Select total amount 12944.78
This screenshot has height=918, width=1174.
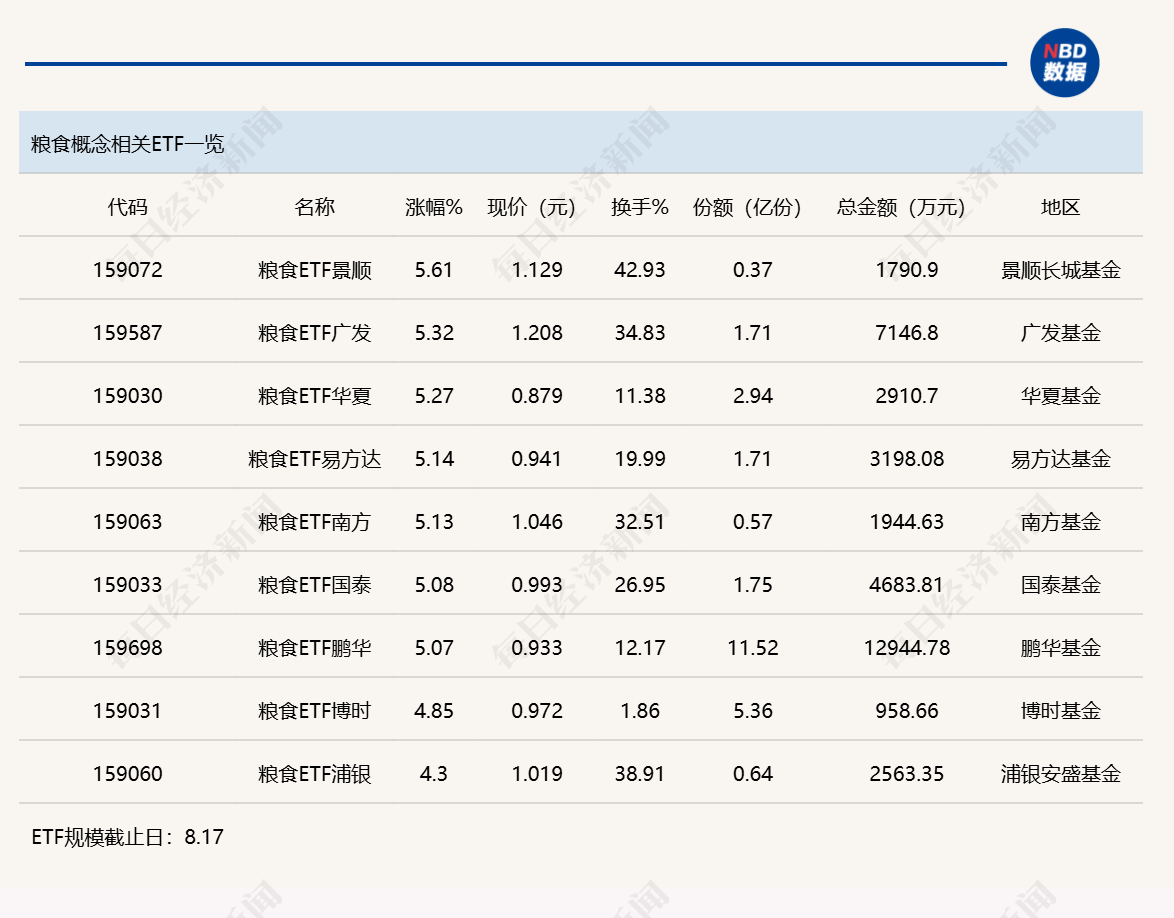pyautogui.click(x=907, y=647)
